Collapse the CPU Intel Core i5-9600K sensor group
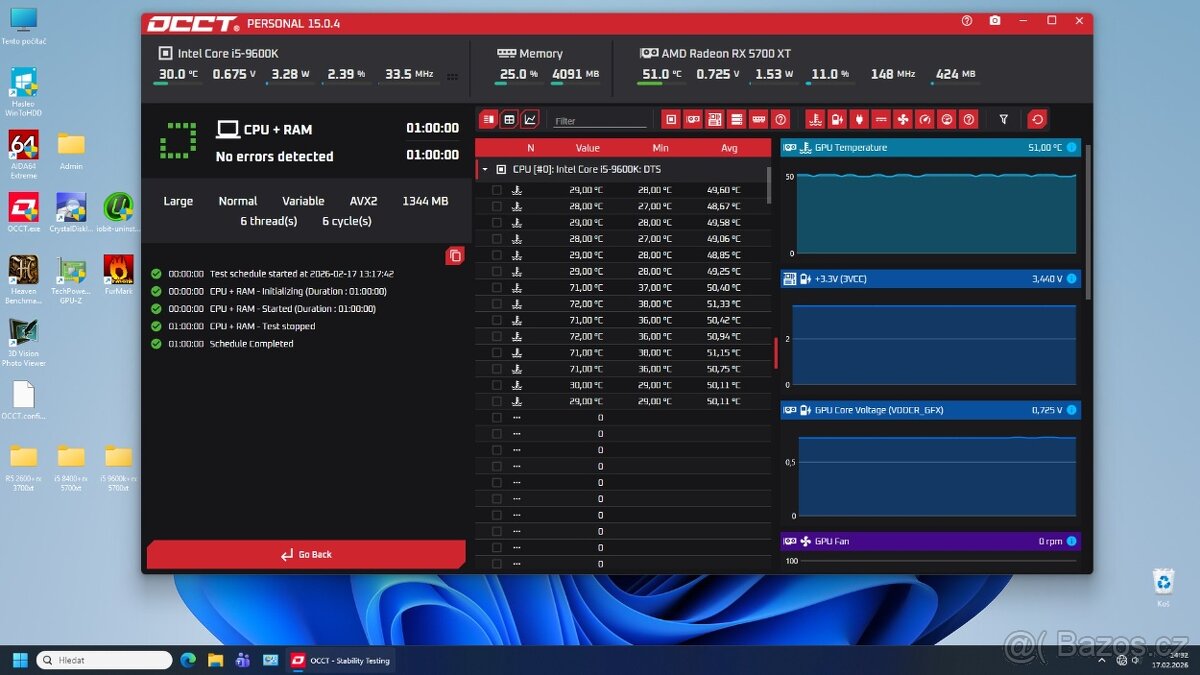This screenshot has width=1200, height=675. point(485,168)
